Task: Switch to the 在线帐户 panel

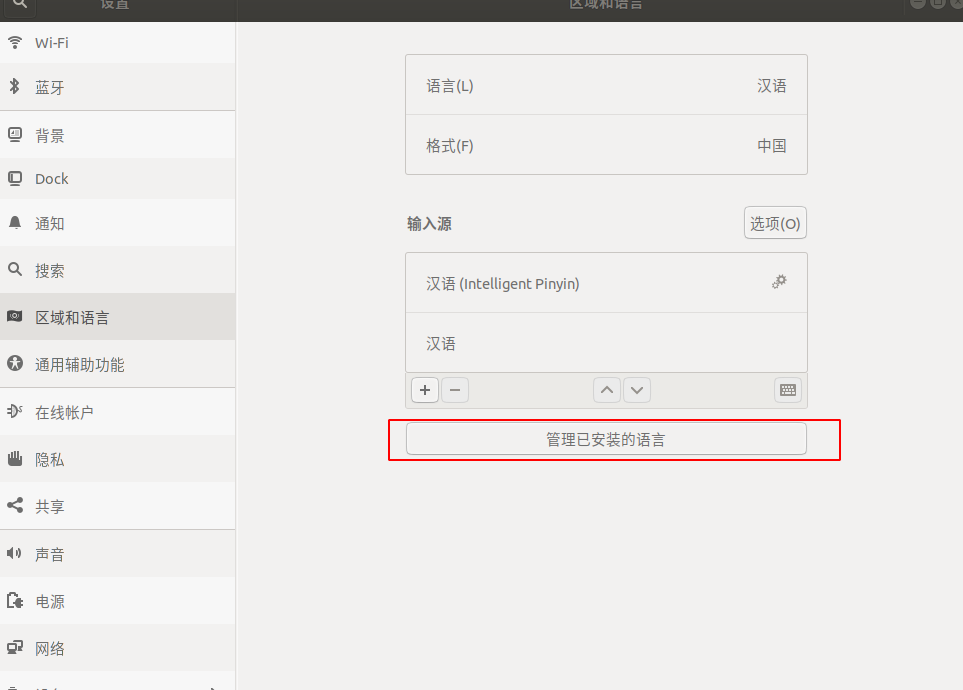Action: click(64, 412)
